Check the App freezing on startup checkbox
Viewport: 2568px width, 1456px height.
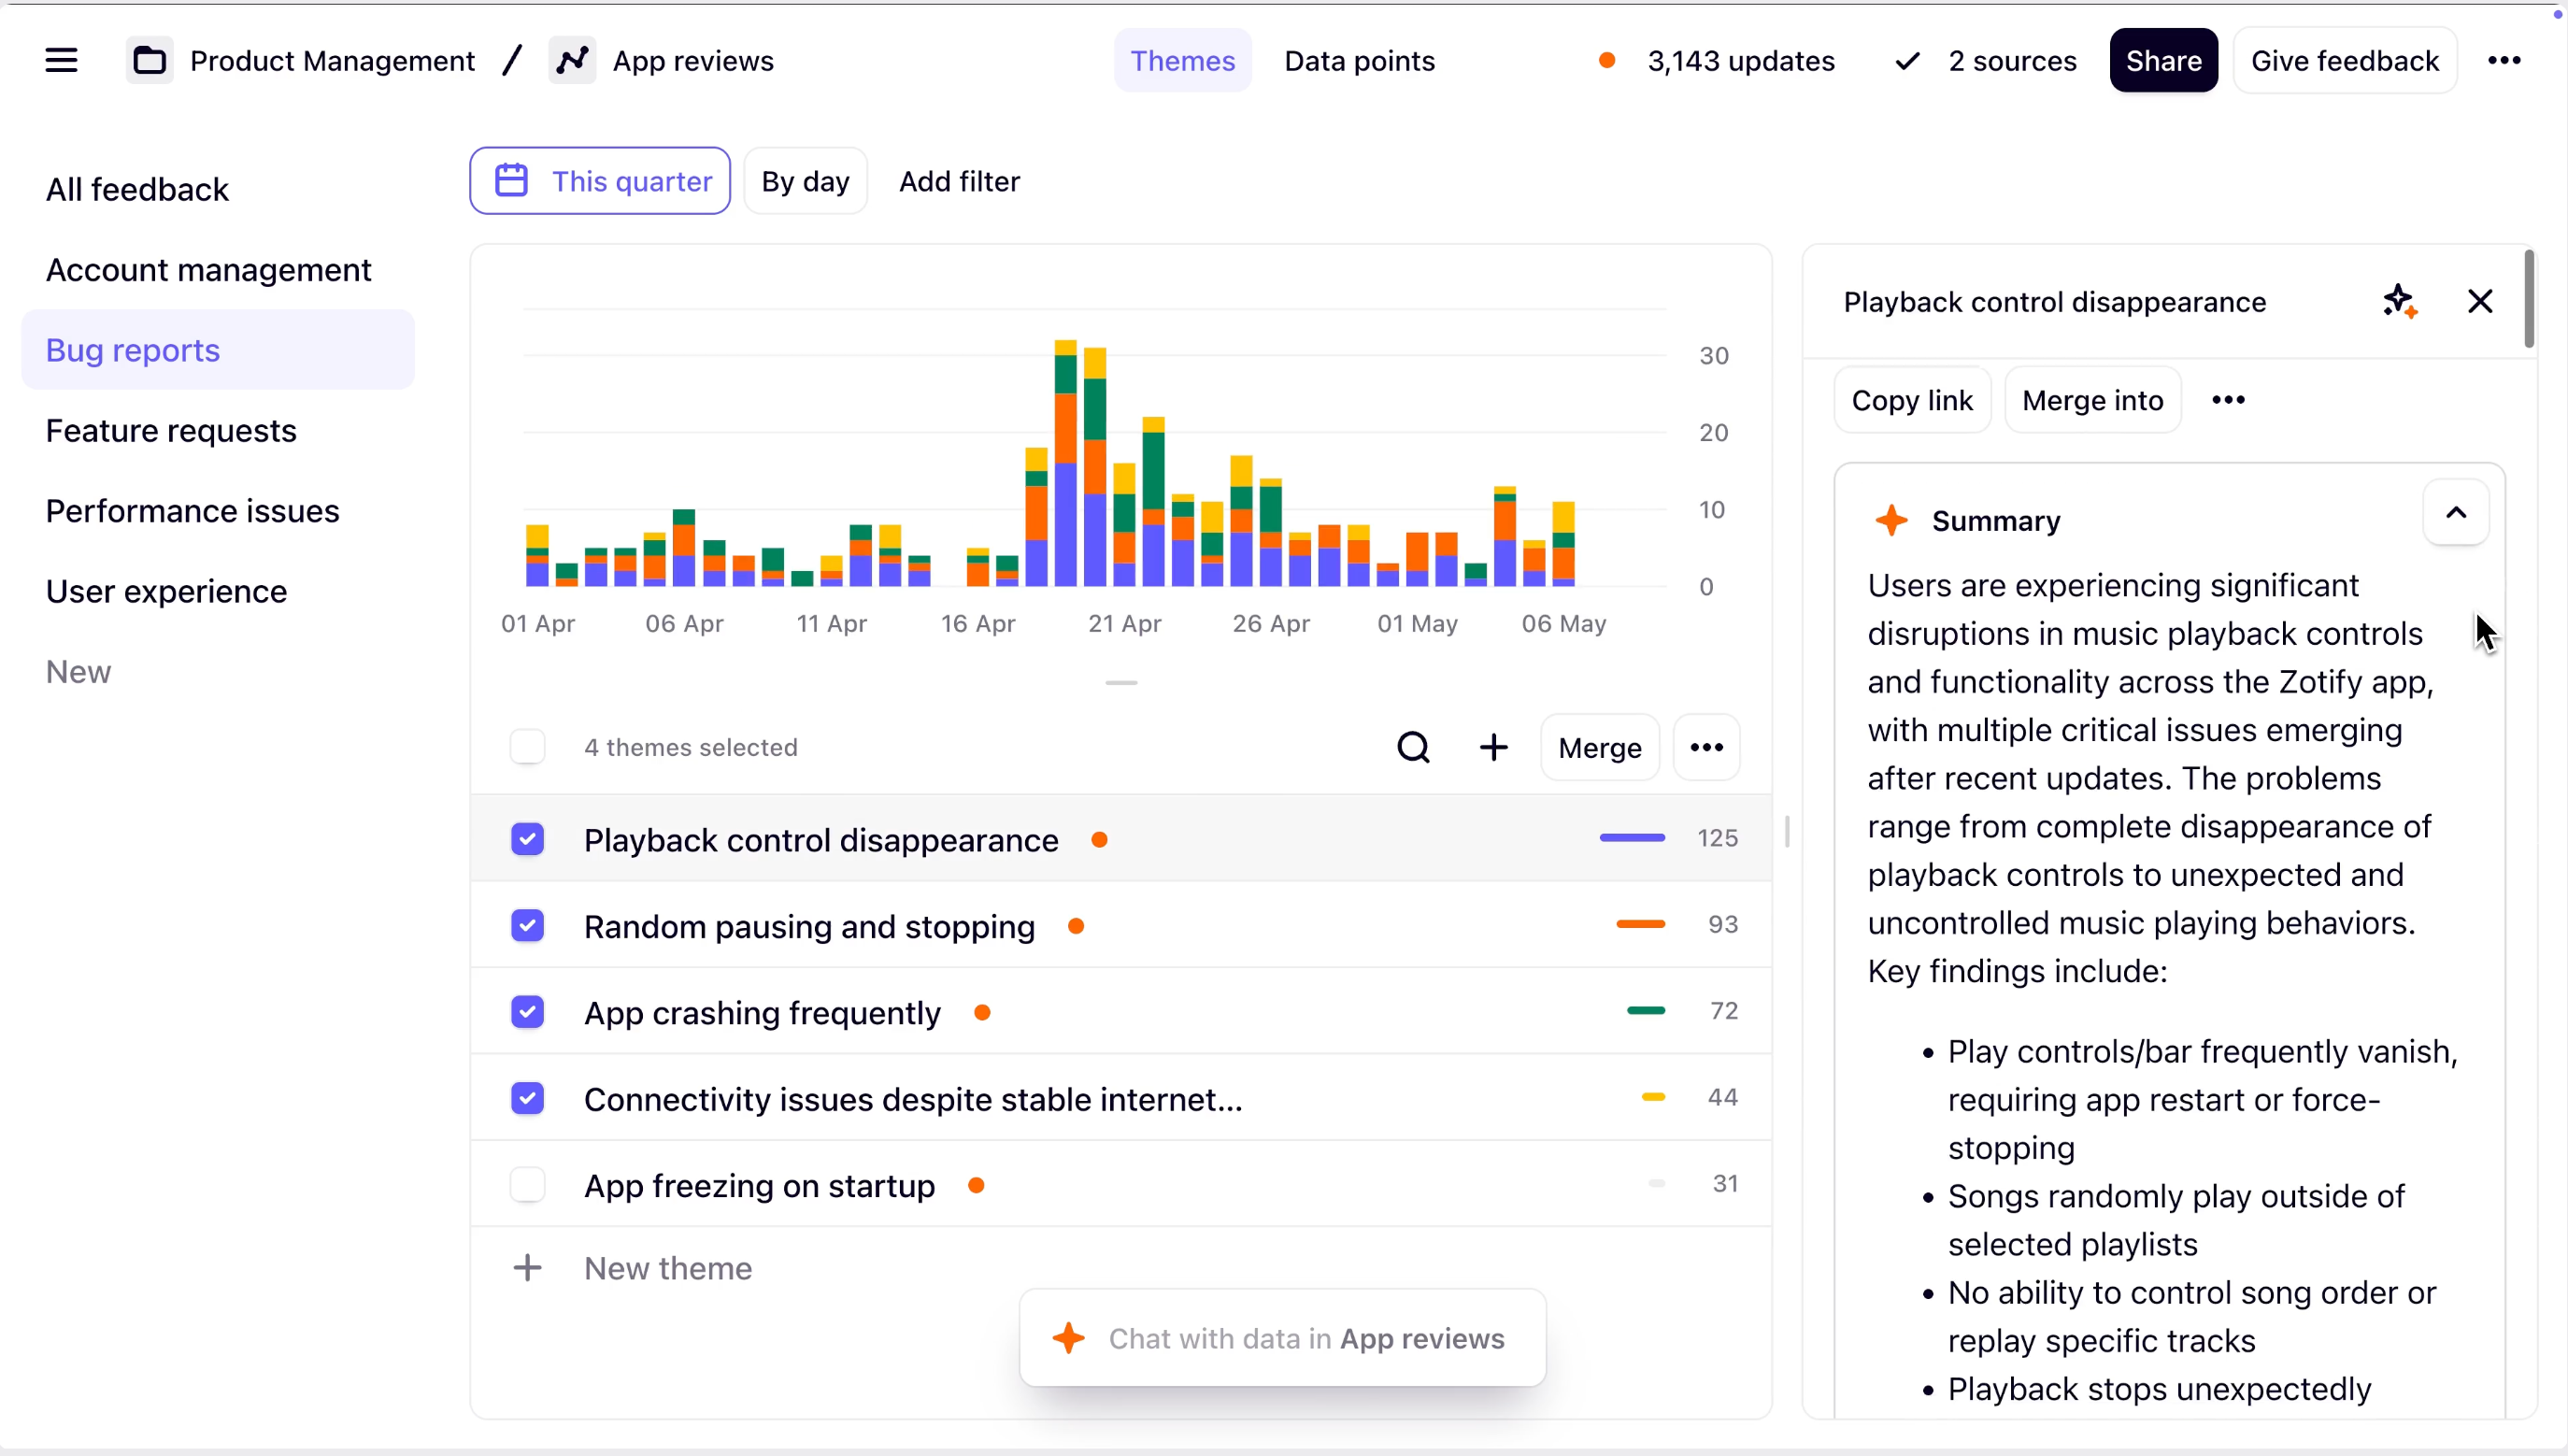pyautogui.click(x=528, y=1185)
